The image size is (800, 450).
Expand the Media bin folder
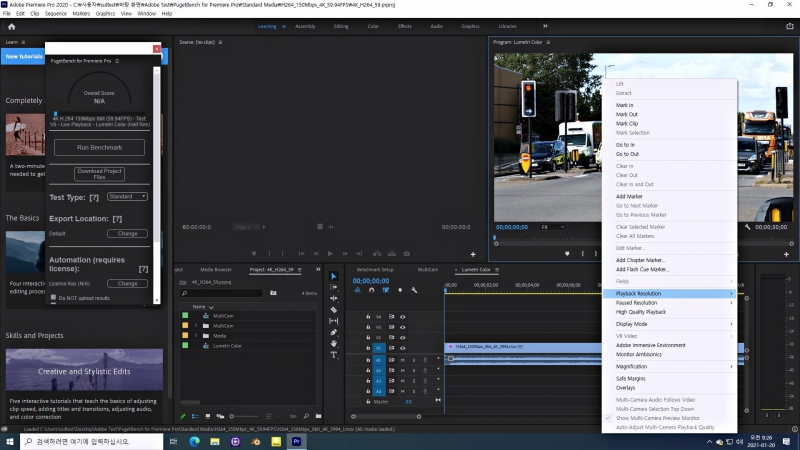(x=196, y=336)
